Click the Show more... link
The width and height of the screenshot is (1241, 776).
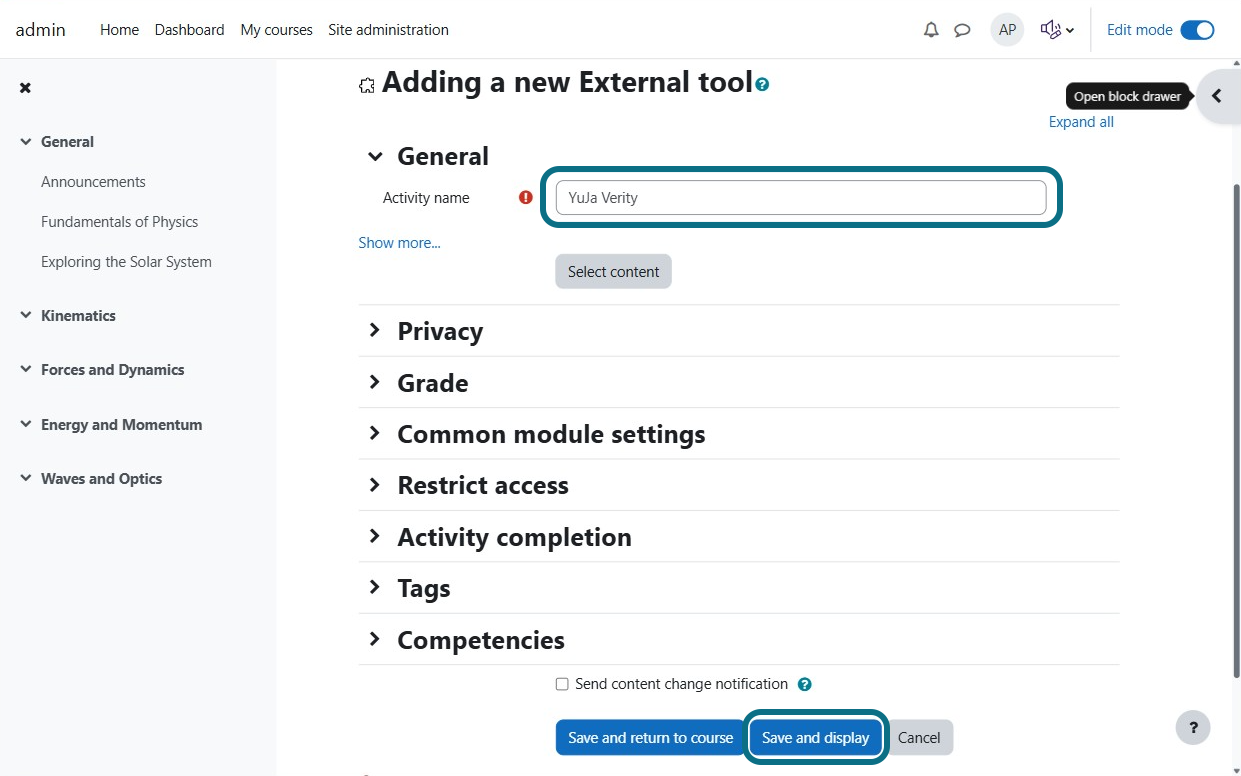[x=399, y=242]
